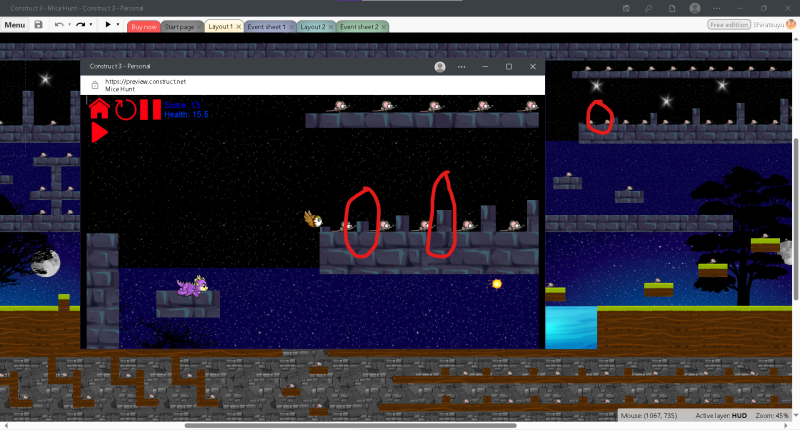Close the Event sheet 2 tab

coord(384,27)
